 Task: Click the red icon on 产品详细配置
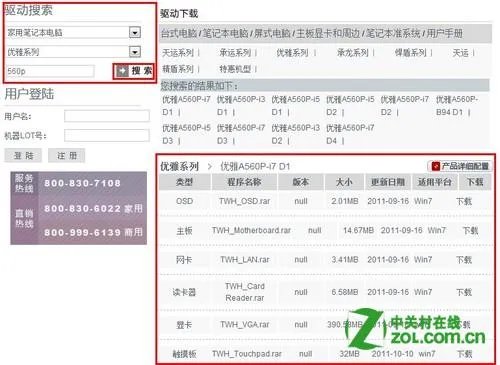click(435, 166)
